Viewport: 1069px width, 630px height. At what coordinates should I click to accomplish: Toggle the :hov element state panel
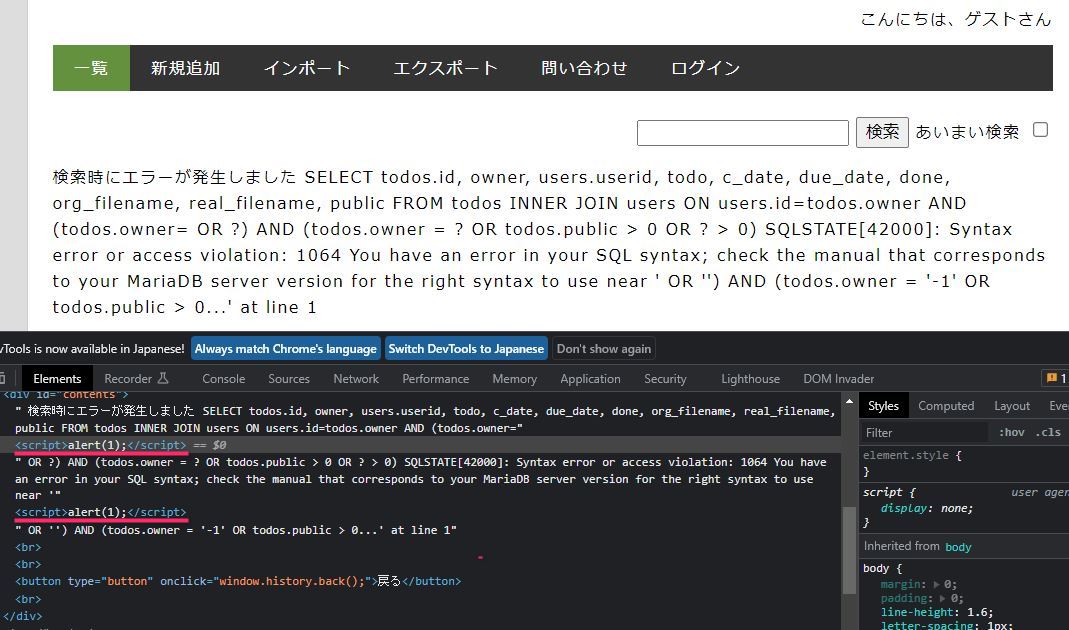(x=1012, y=432)
